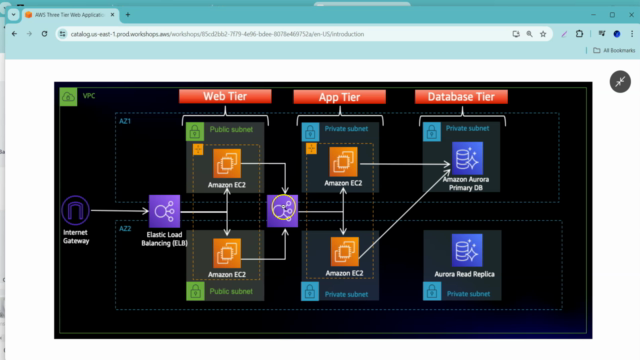Image resolution: width=640 pixels, height=360 pixels.
Task: Reload the workshop page
Action: pyautogui.click(x=44, y=34)
